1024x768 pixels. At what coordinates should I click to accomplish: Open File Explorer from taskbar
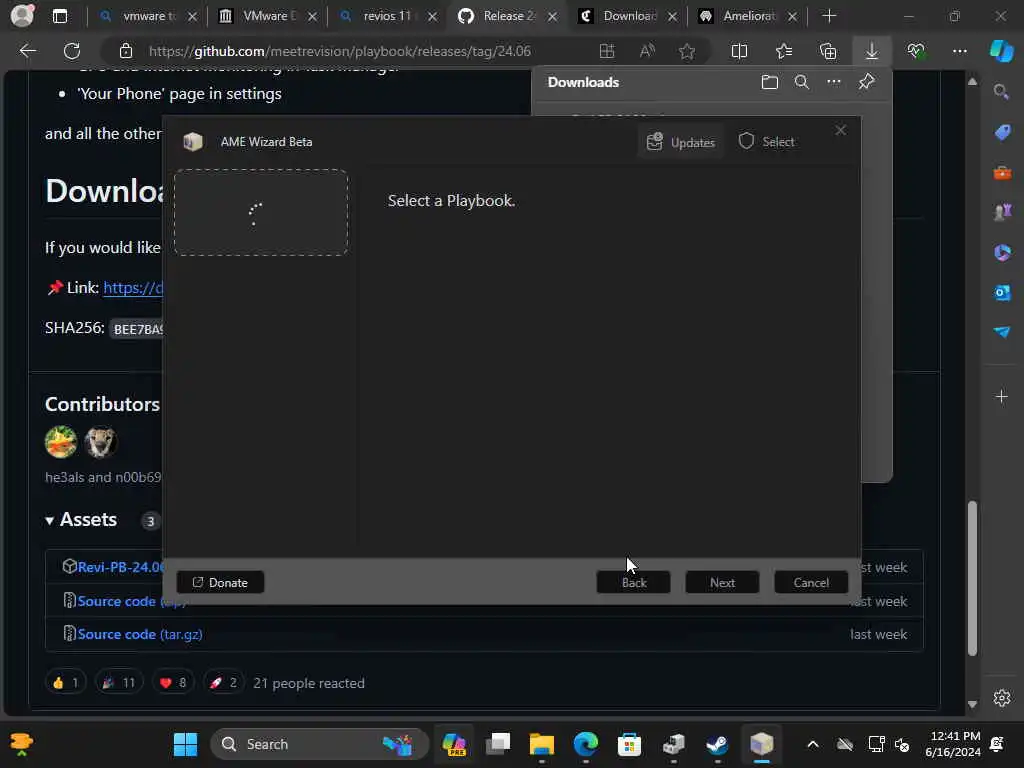tap(541, 744)
